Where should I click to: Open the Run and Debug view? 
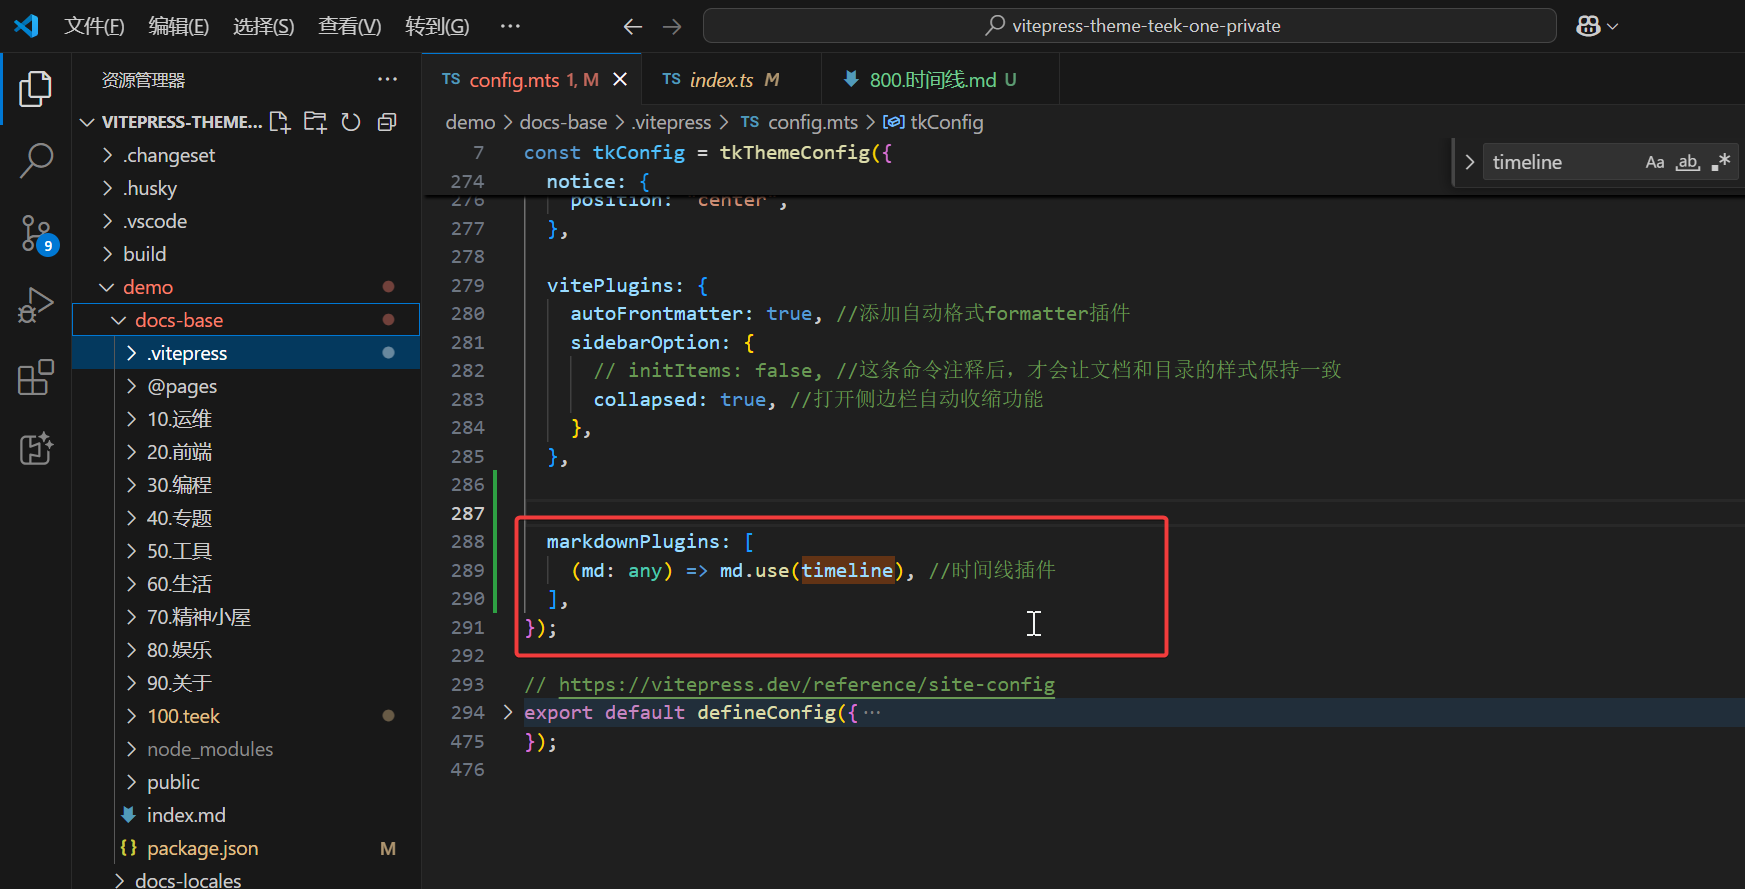pyautogui.click(x=36, y=305)
